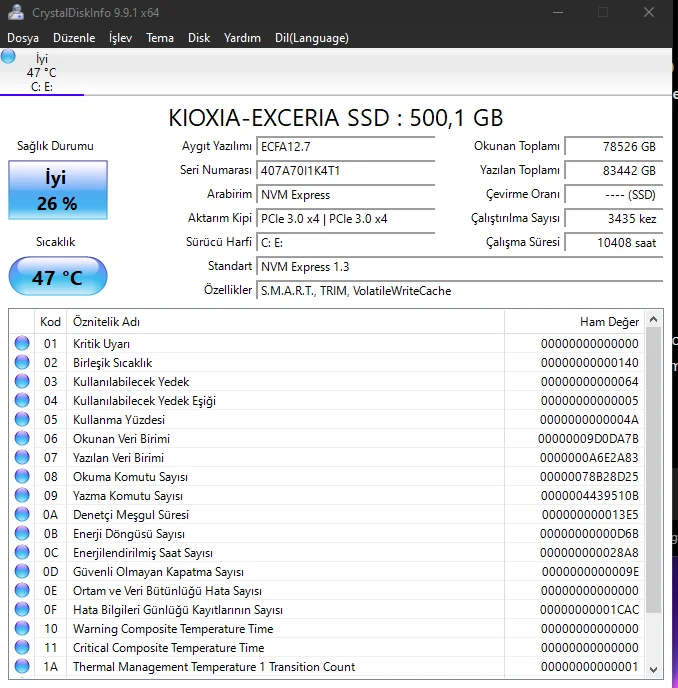Click status orb for Kullanılabilecek Yedek row
The width and height of the screenshot is (678, 688).
point(22,381)
